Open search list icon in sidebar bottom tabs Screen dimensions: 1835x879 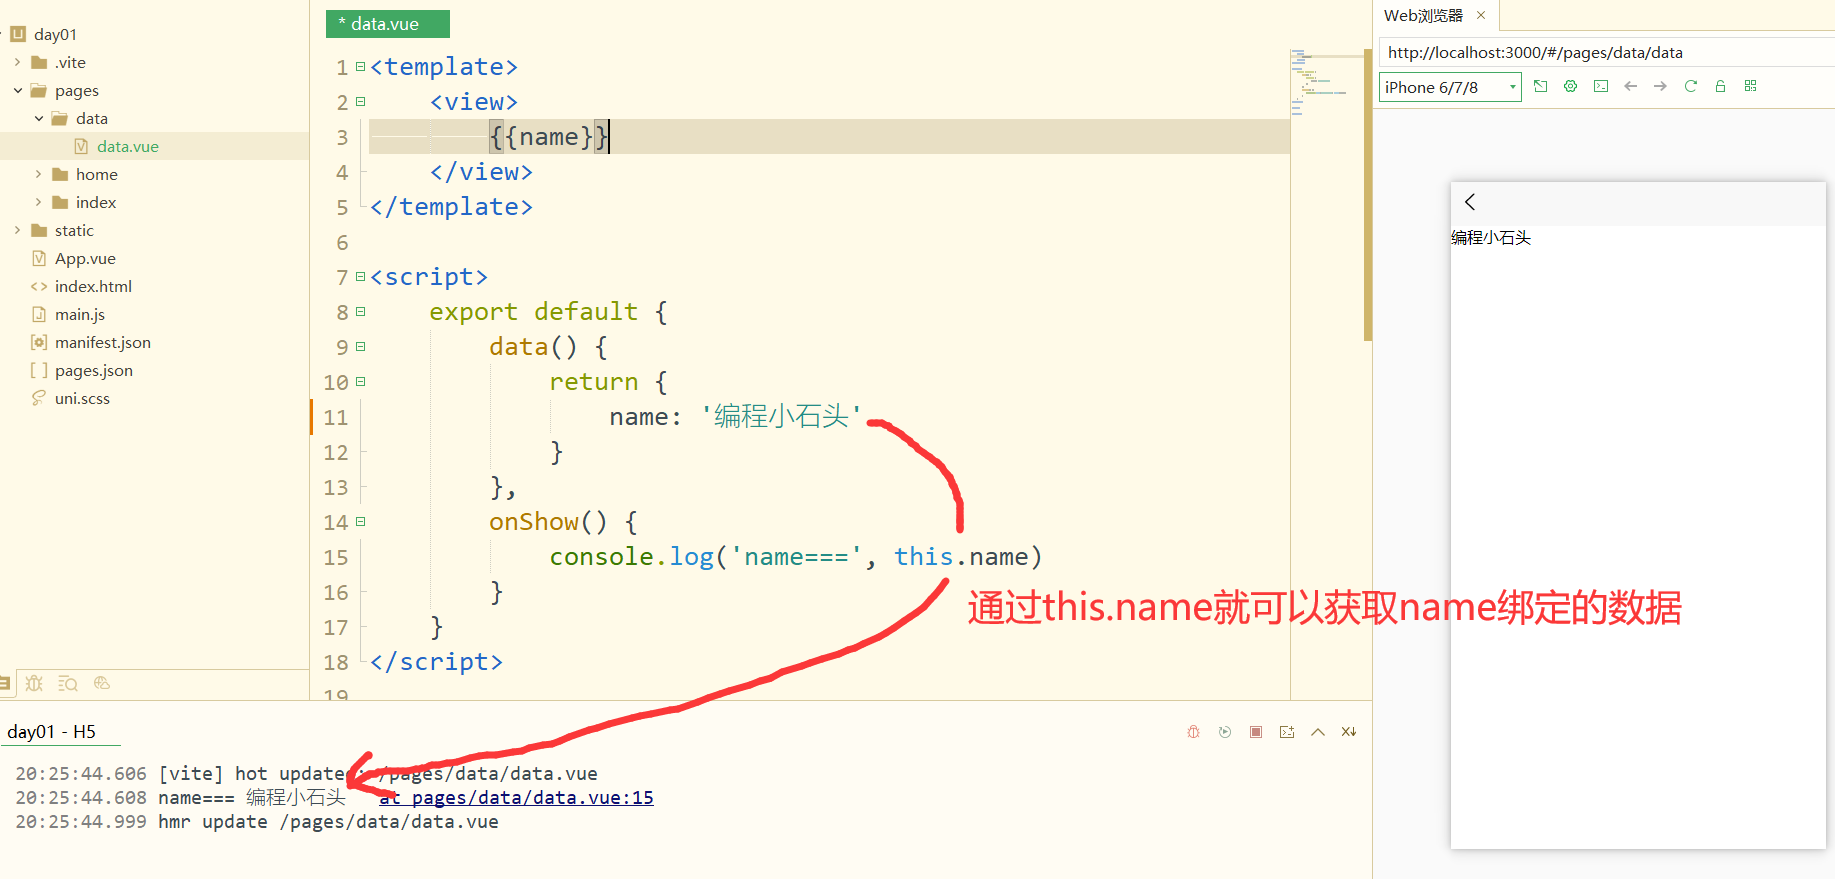click(x=68, y=683)
